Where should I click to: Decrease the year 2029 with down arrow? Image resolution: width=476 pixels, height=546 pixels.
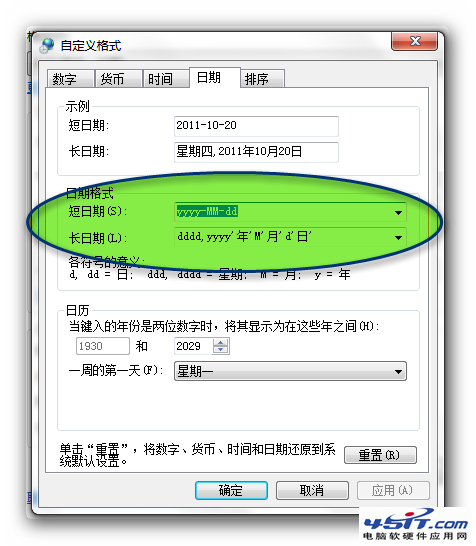pyautogui.click(x=220, y=350)
